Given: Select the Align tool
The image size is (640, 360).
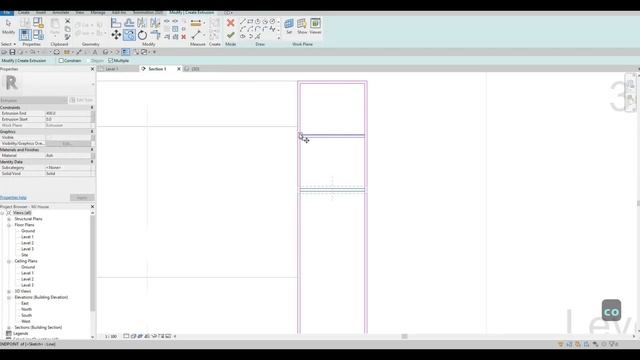Looking at the screenshot, I should [x=116, y=23].
